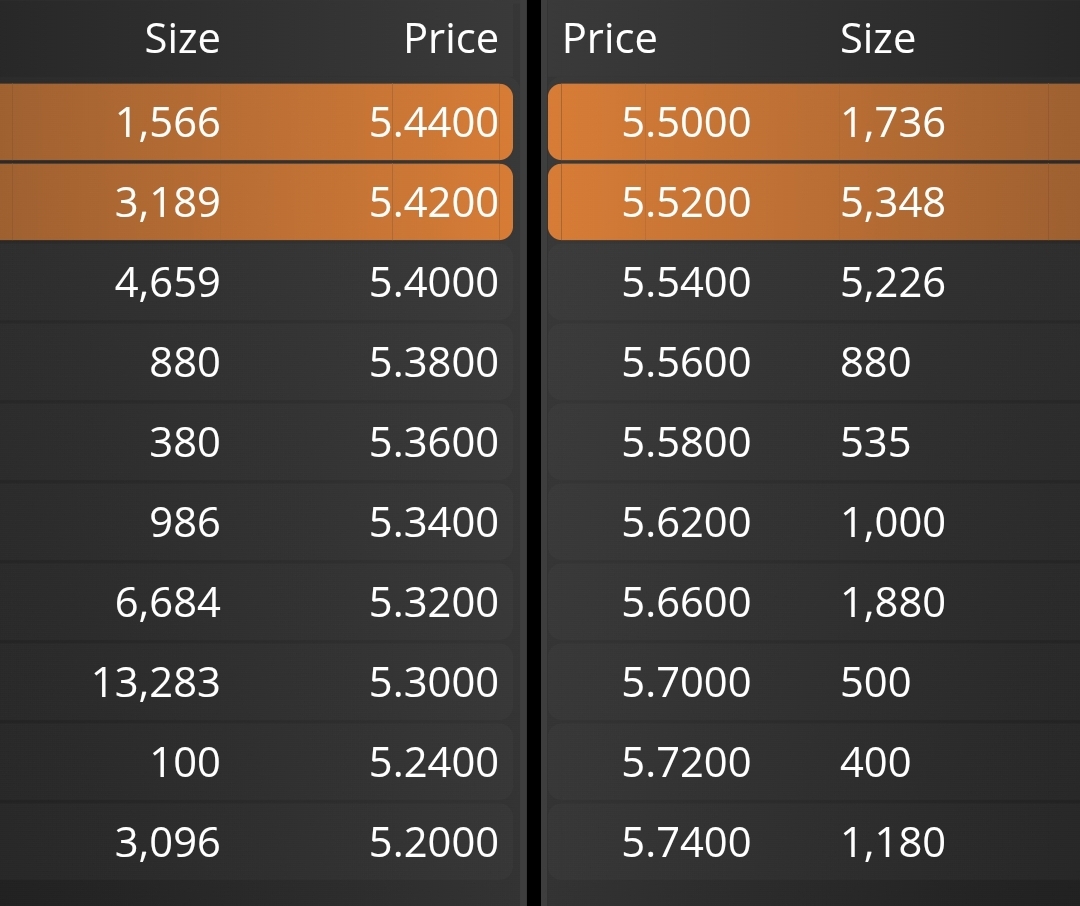Select the bid row priced 5.4200
This screenshot has height=906, width=1080.
(x=256, y=202)
